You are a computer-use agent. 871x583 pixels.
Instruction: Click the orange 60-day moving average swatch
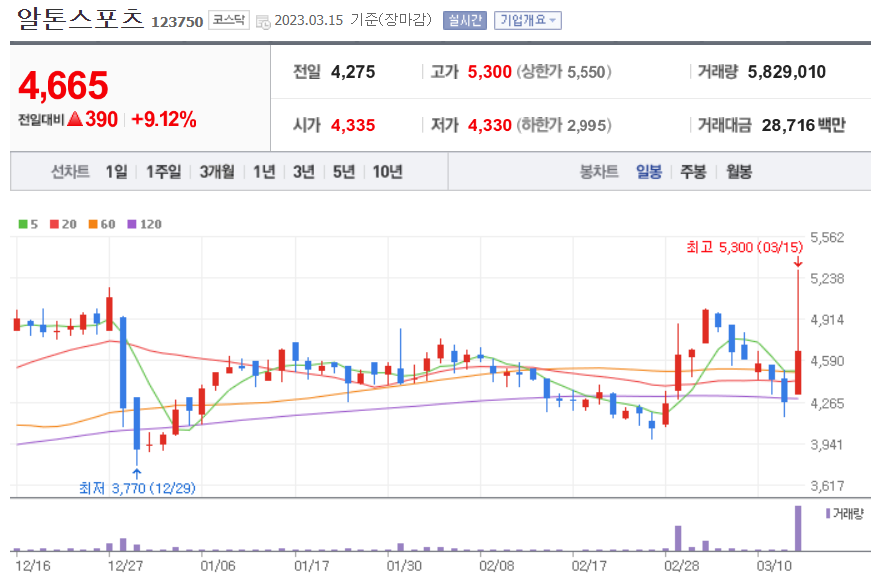(x=93, y=224)
